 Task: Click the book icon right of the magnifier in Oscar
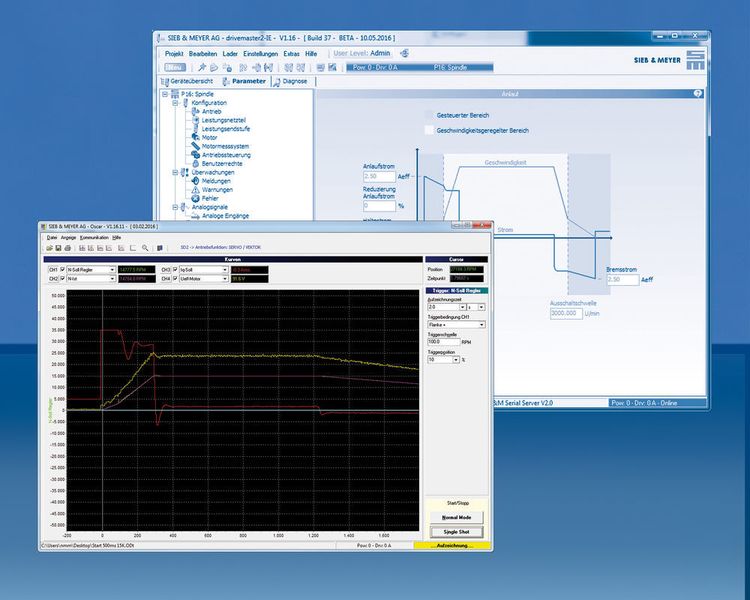tap(160, 248)
